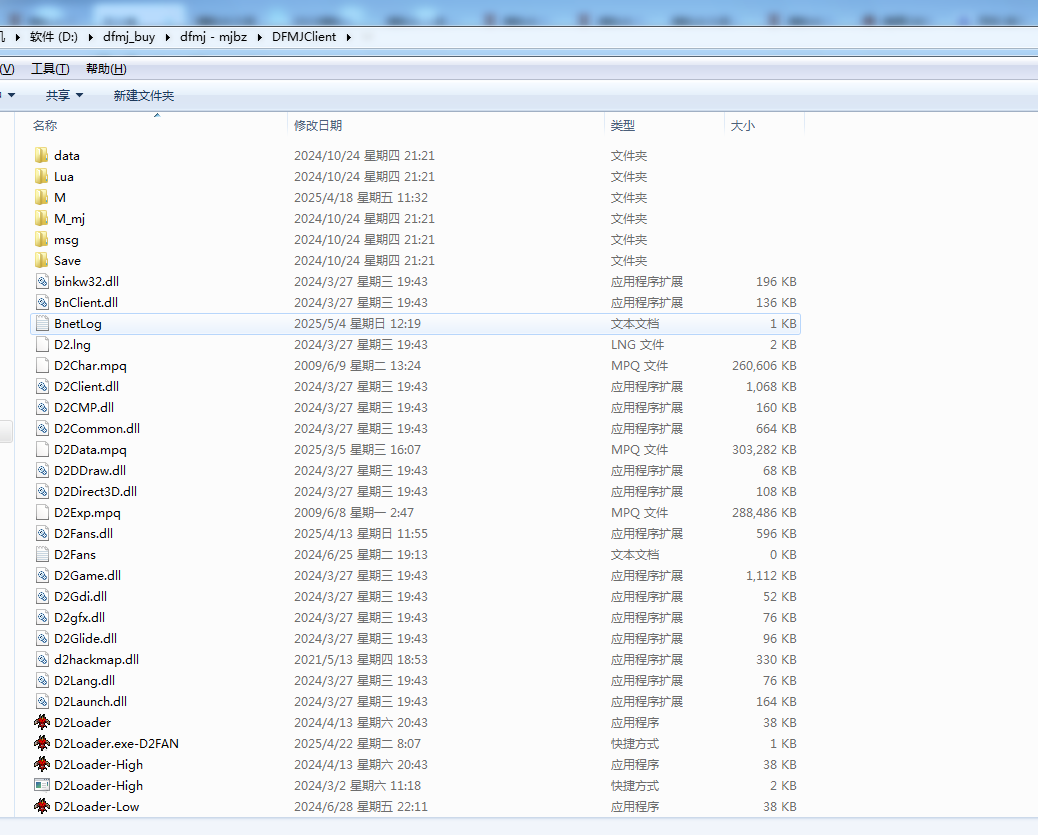The width and height of the screenshot is (1038, 835).
Task: Click the D2Fans text document icon
Action: [42, 555]
